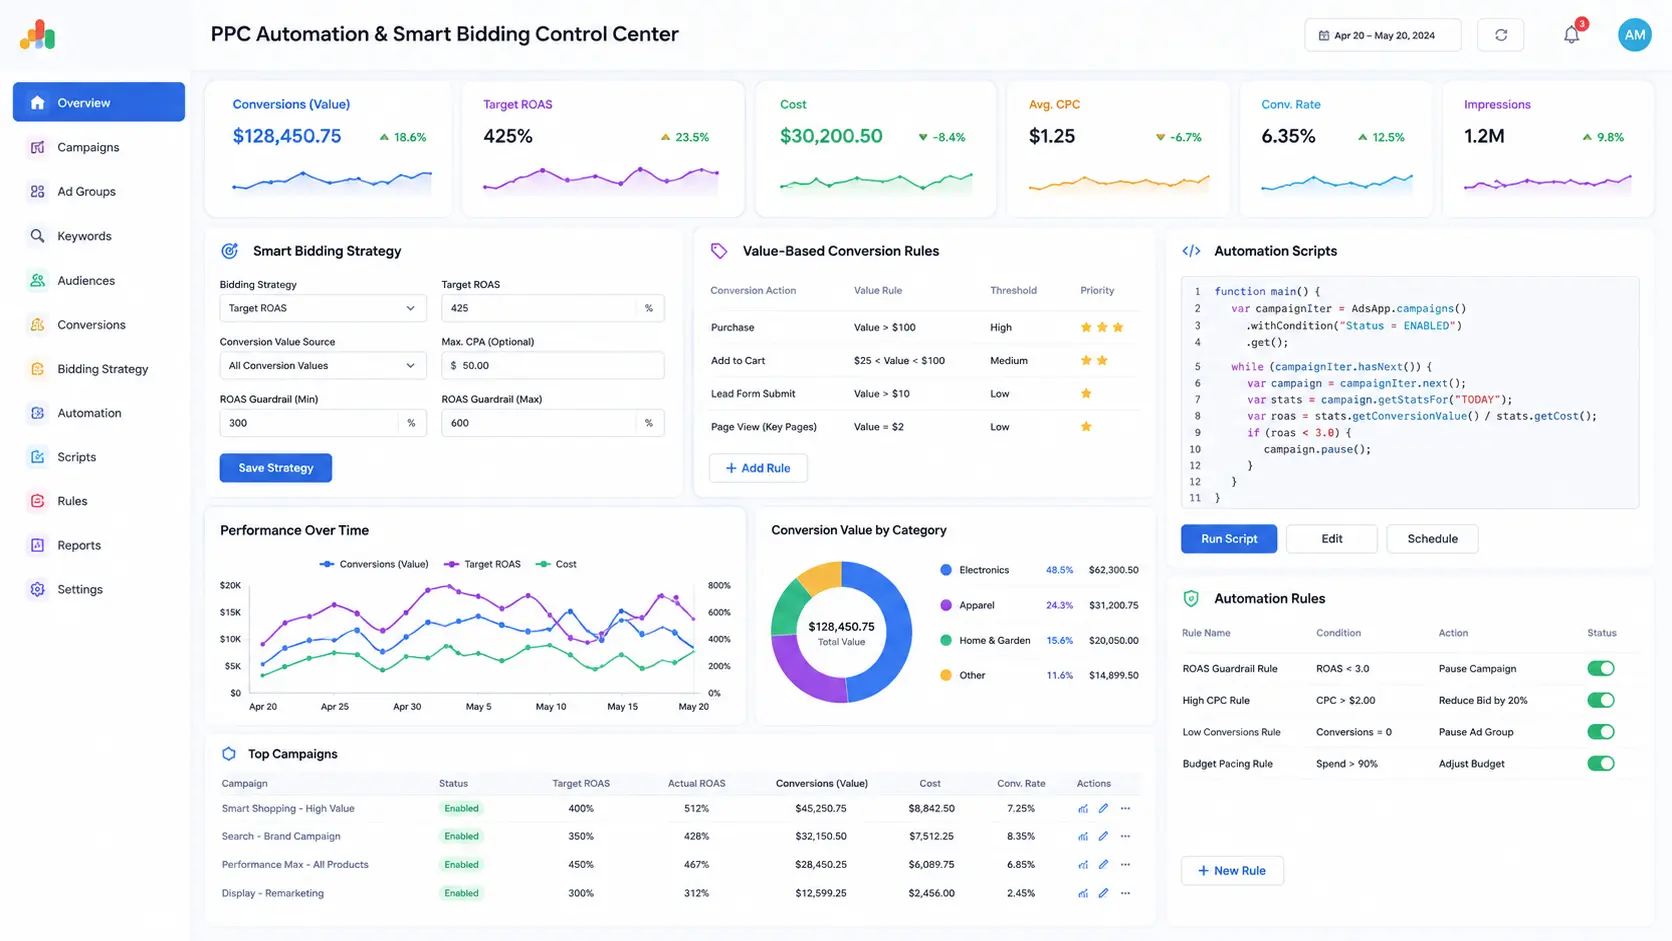Viewport: 1672px width, 941px height.
Task: Click the Home & Garden green legend dot
Action: coord(946,640)
